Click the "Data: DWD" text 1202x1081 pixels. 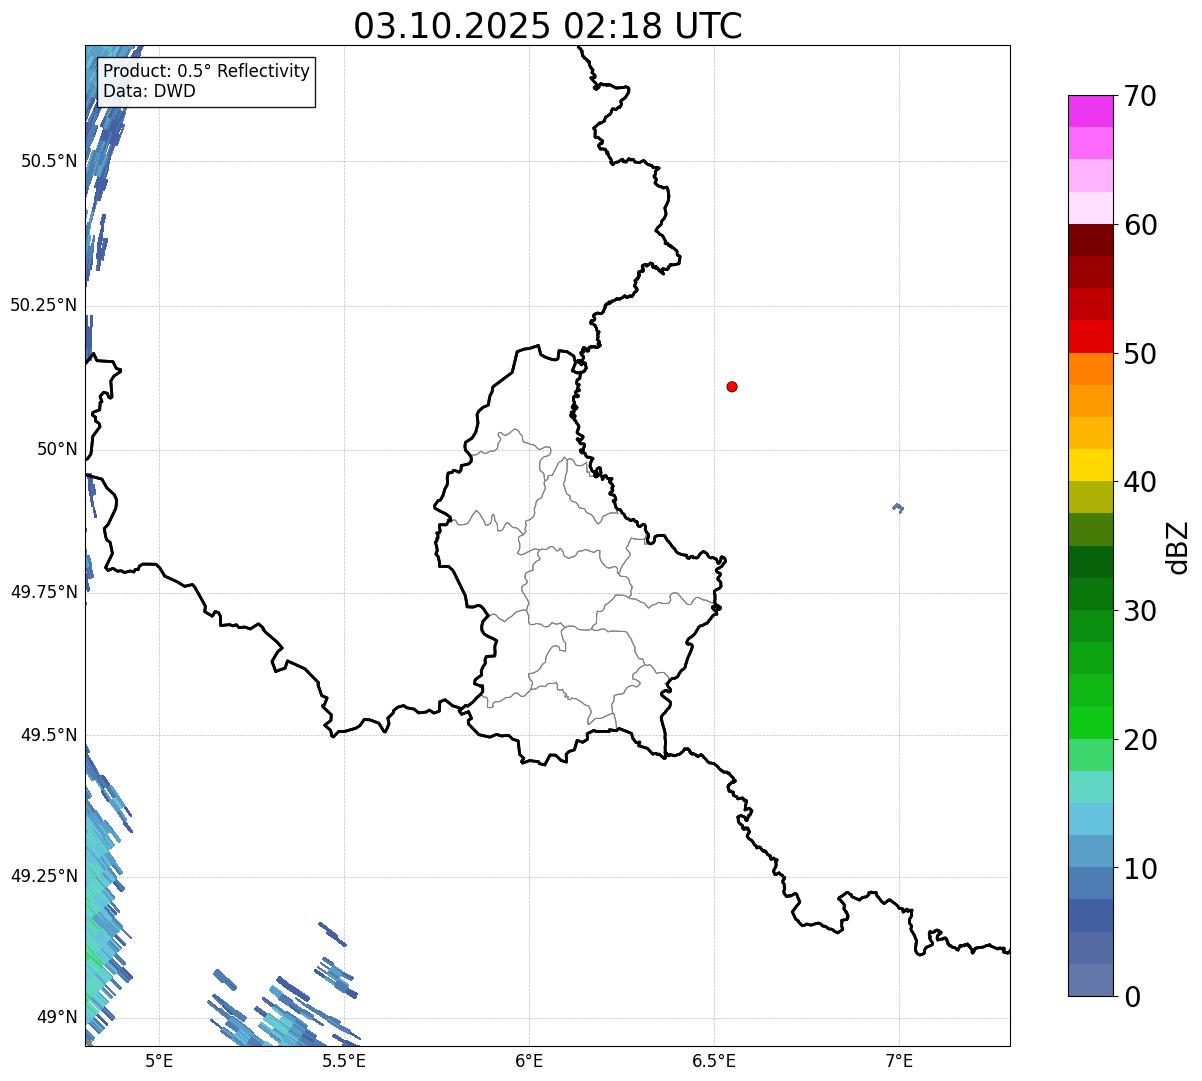150,91
